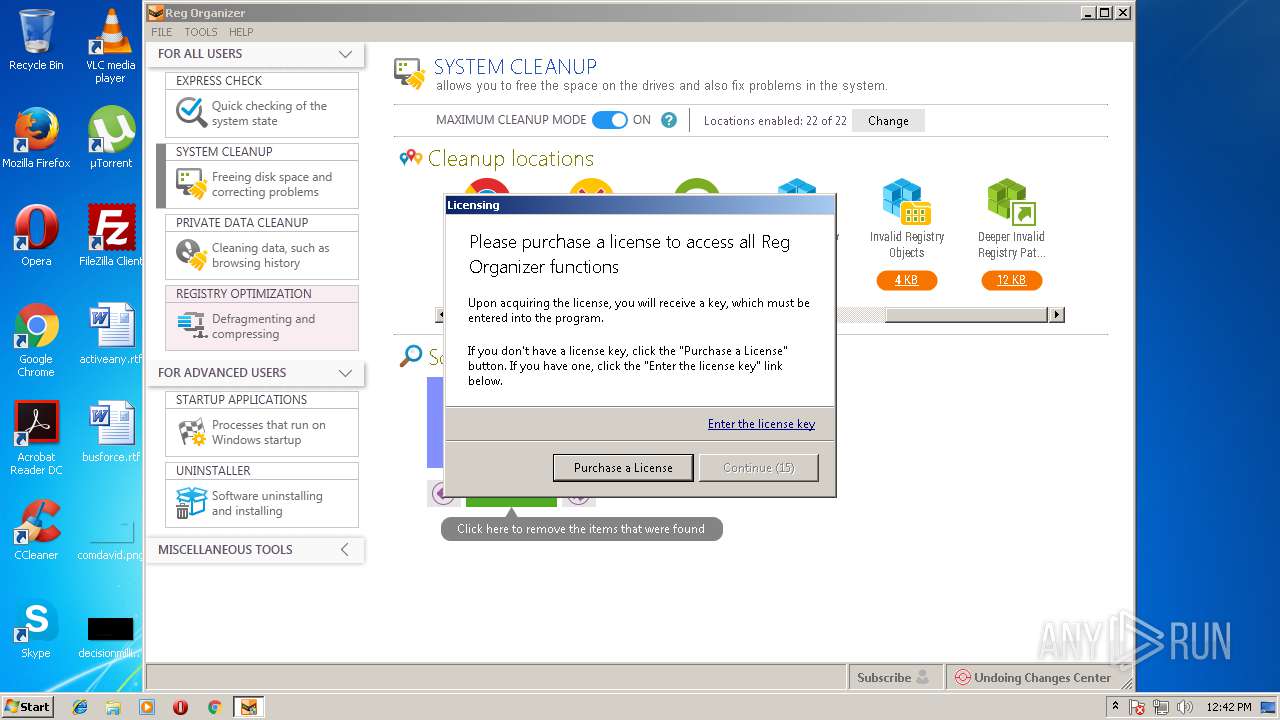Open the TOOLS menu
The width and height of the screenshot is (1280, 720).
[x=201, y=32]
